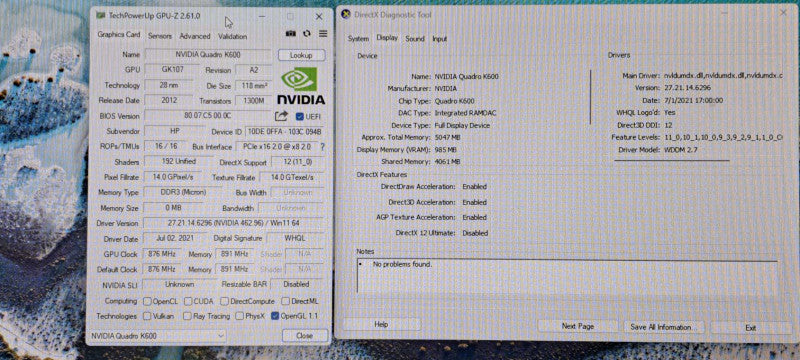Click the Lookup button
Screen dimensions: 800x360
(302, 55)
